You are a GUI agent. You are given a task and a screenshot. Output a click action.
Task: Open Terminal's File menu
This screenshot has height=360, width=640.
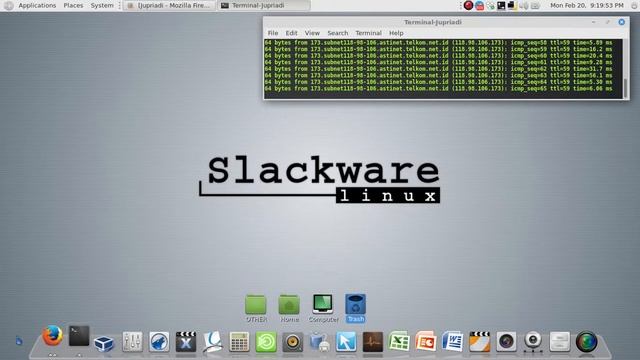273,33
